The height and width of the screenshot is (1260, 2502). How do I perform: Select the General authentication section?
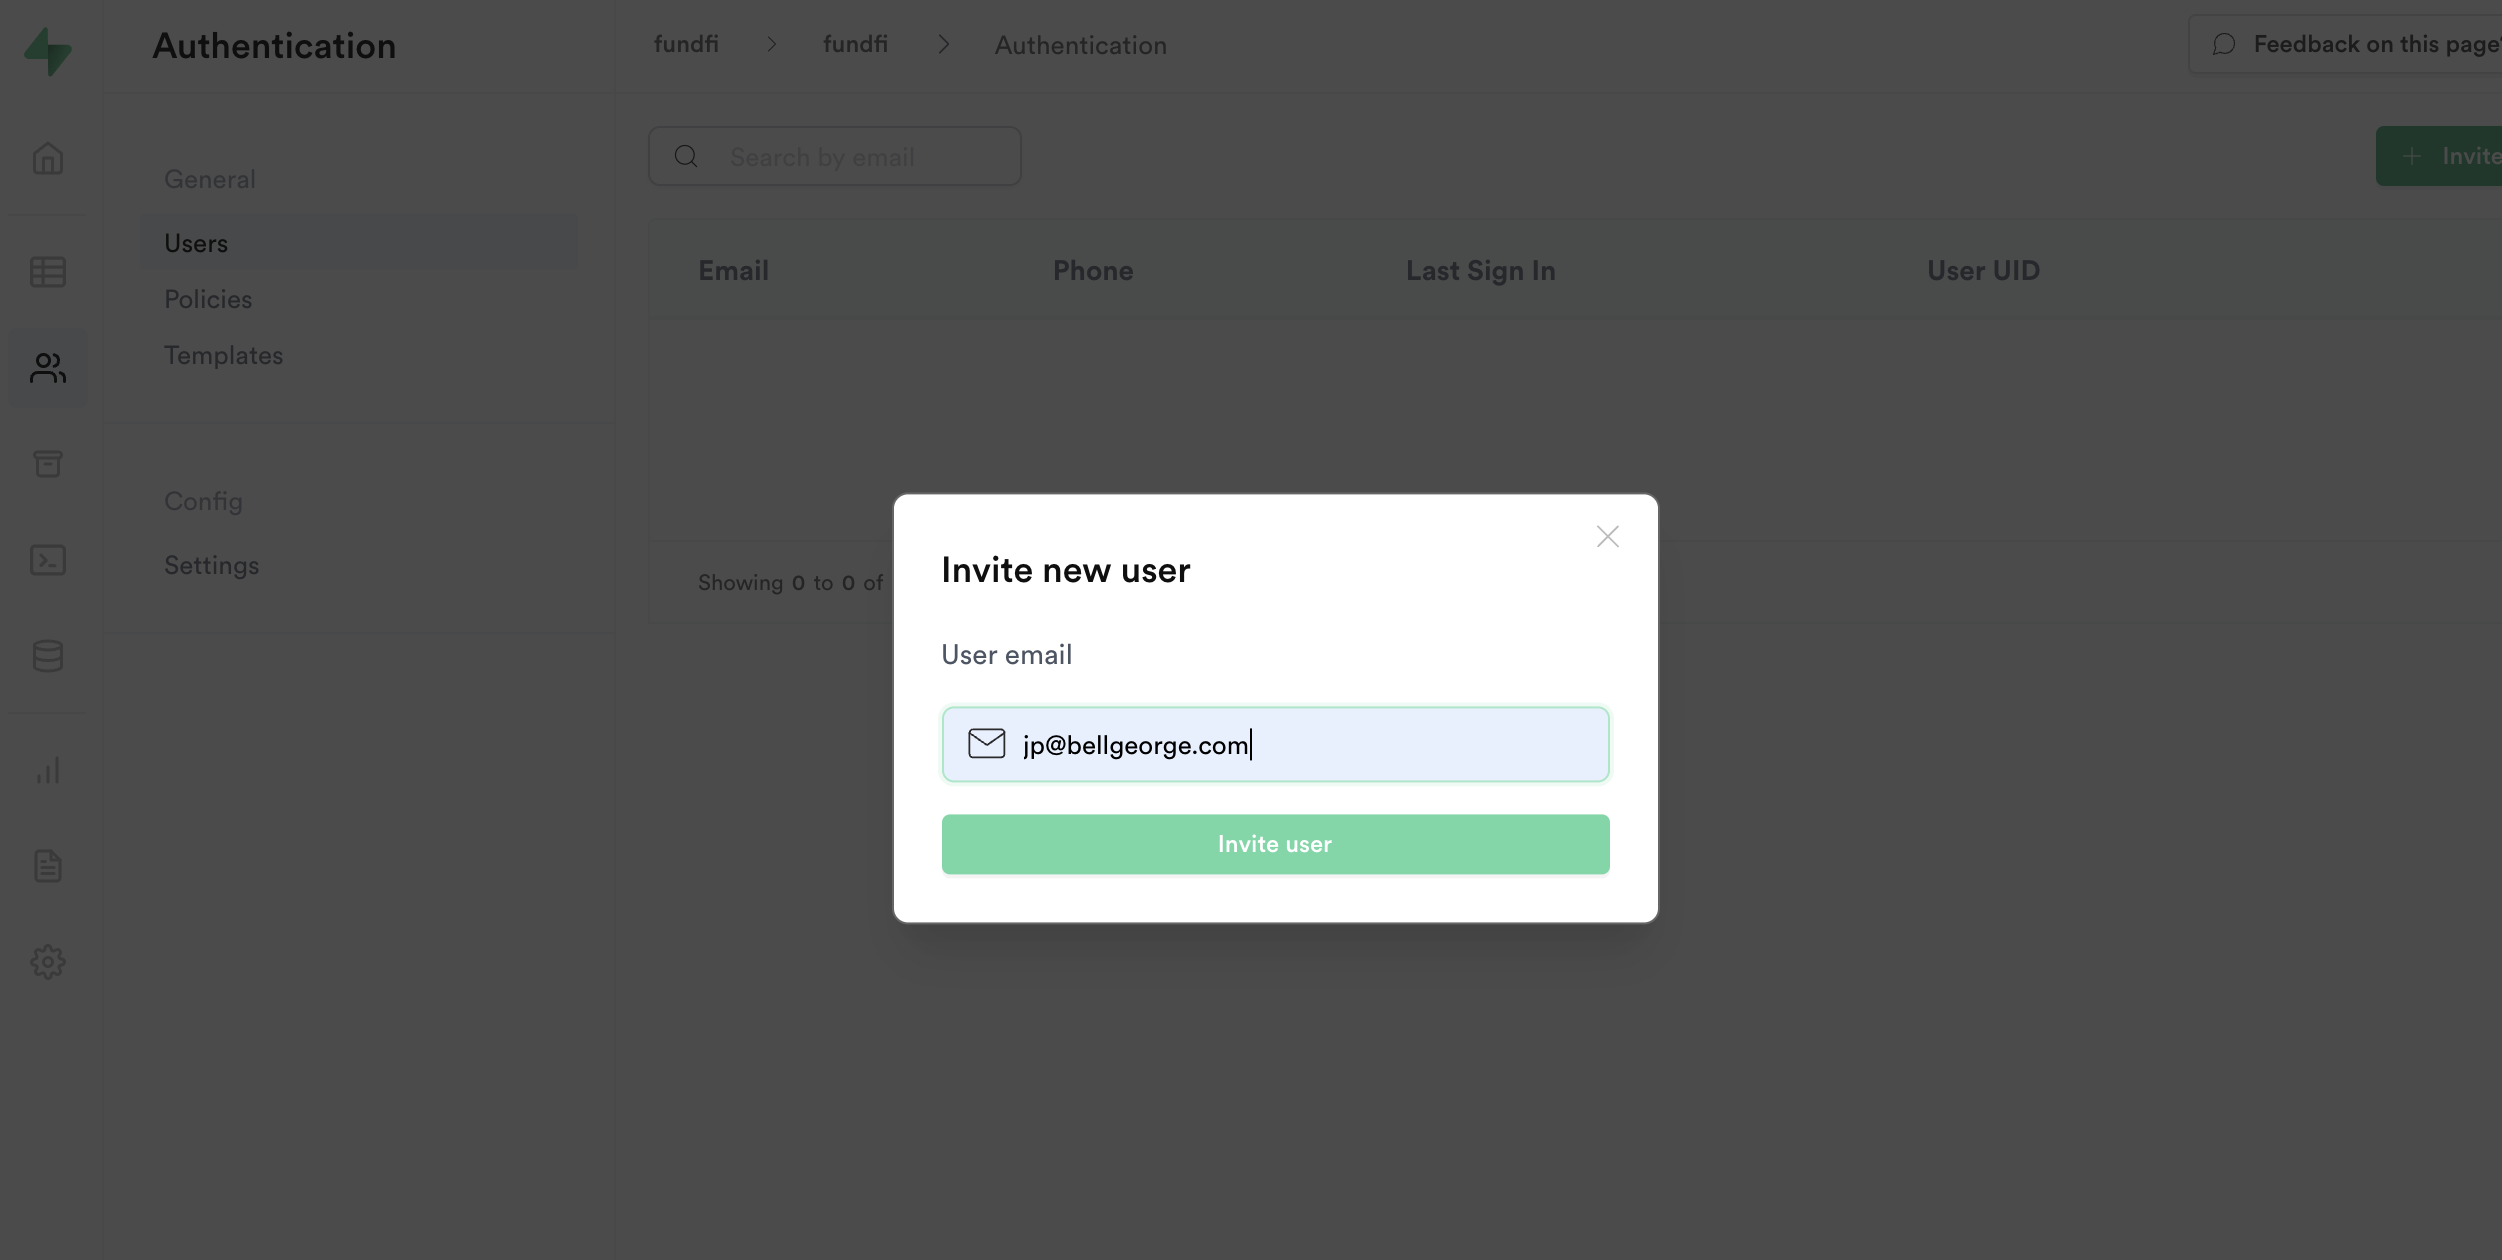[209, 178]
